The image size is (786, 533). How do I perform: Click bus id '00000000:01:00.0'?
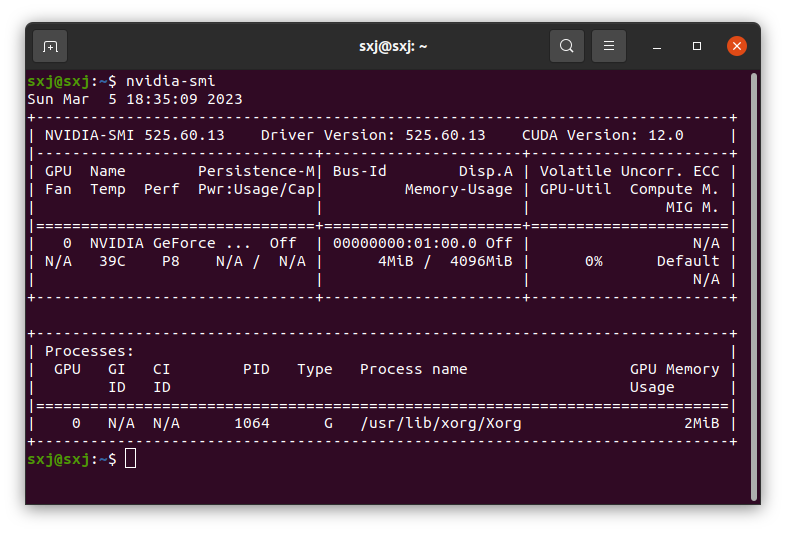(x=405, y=244)
